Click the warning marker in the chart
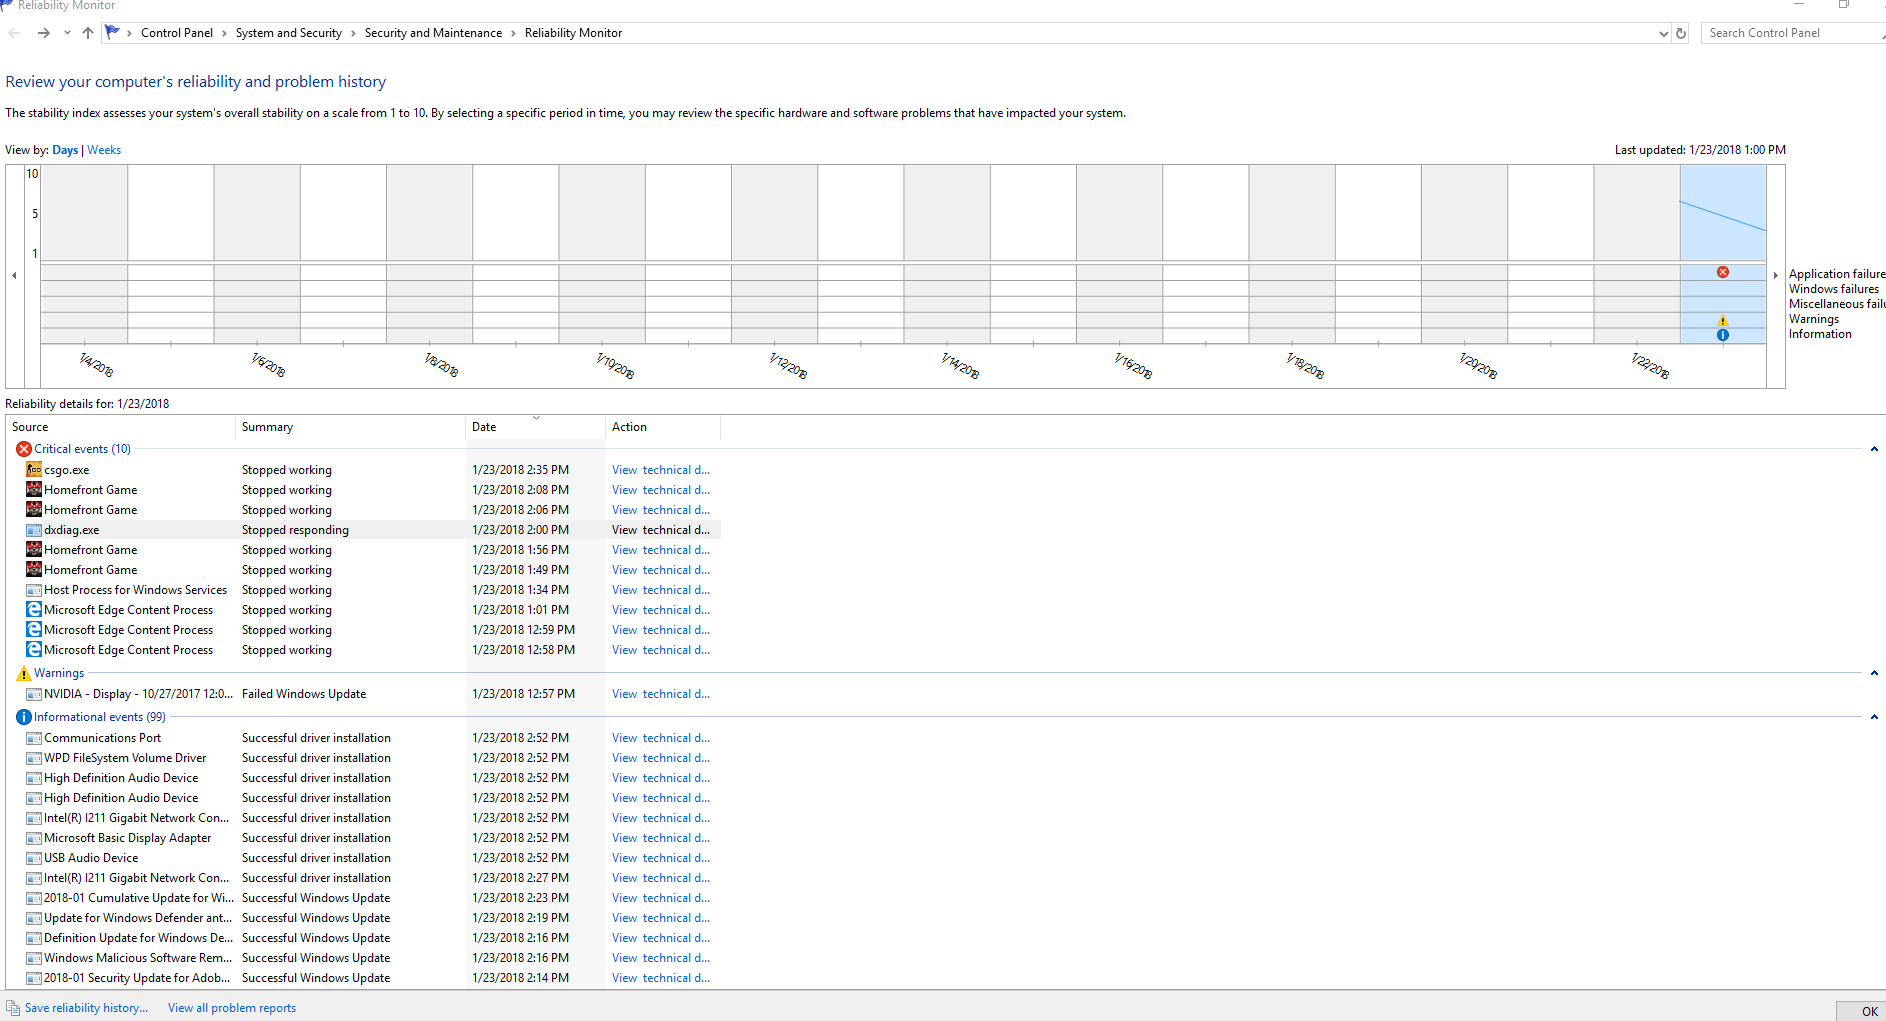 coord(1723,321)
